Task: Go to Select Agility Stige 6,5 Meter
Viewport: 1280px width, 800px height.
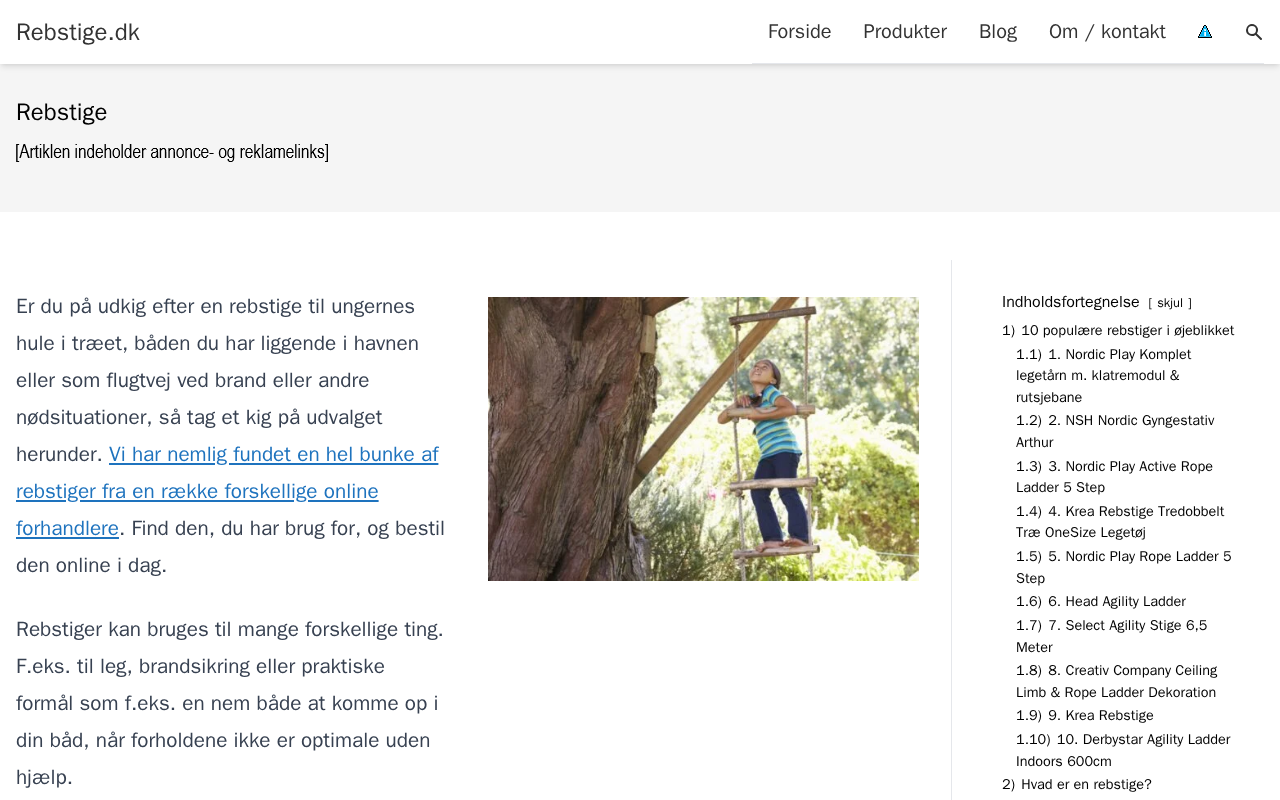Action: tap(1112, 636)
